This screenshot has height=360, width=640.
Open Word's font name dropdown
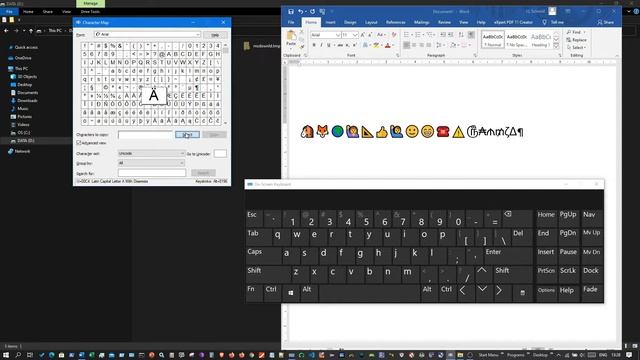click(338, 35)
